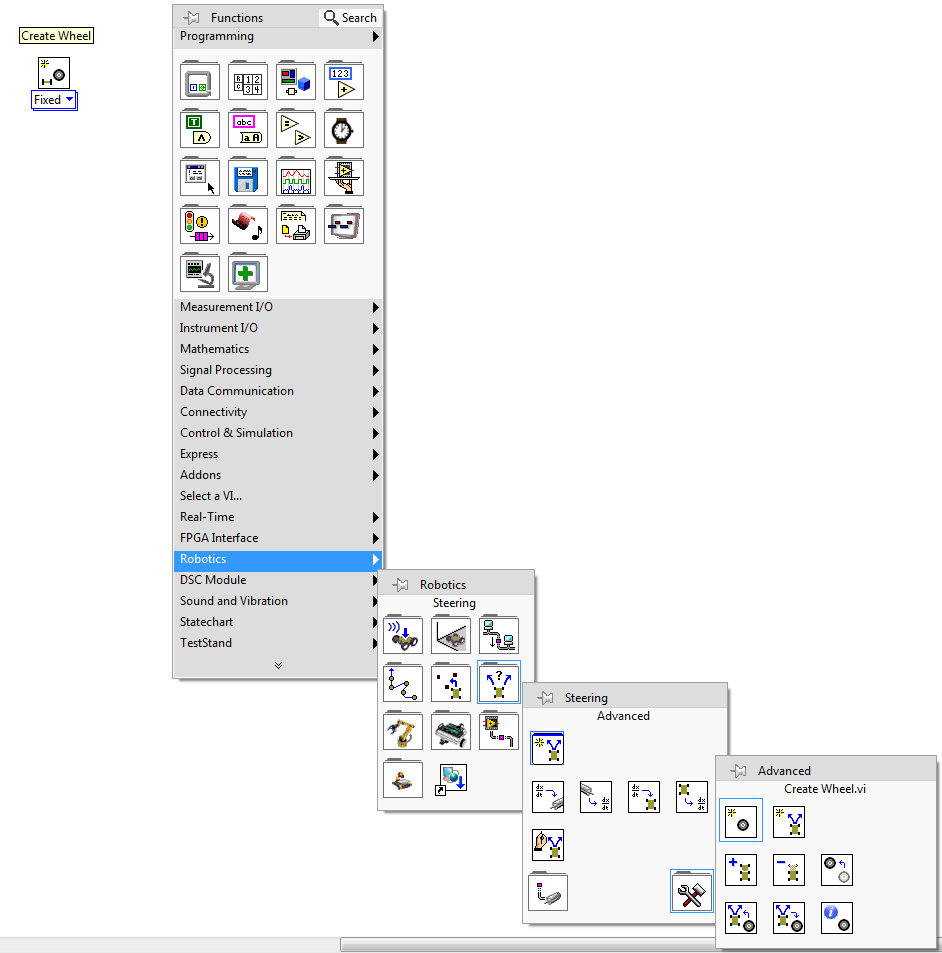Open the Control & Simulation category
The image size is (942, 953).
click(x=278, y=433)
